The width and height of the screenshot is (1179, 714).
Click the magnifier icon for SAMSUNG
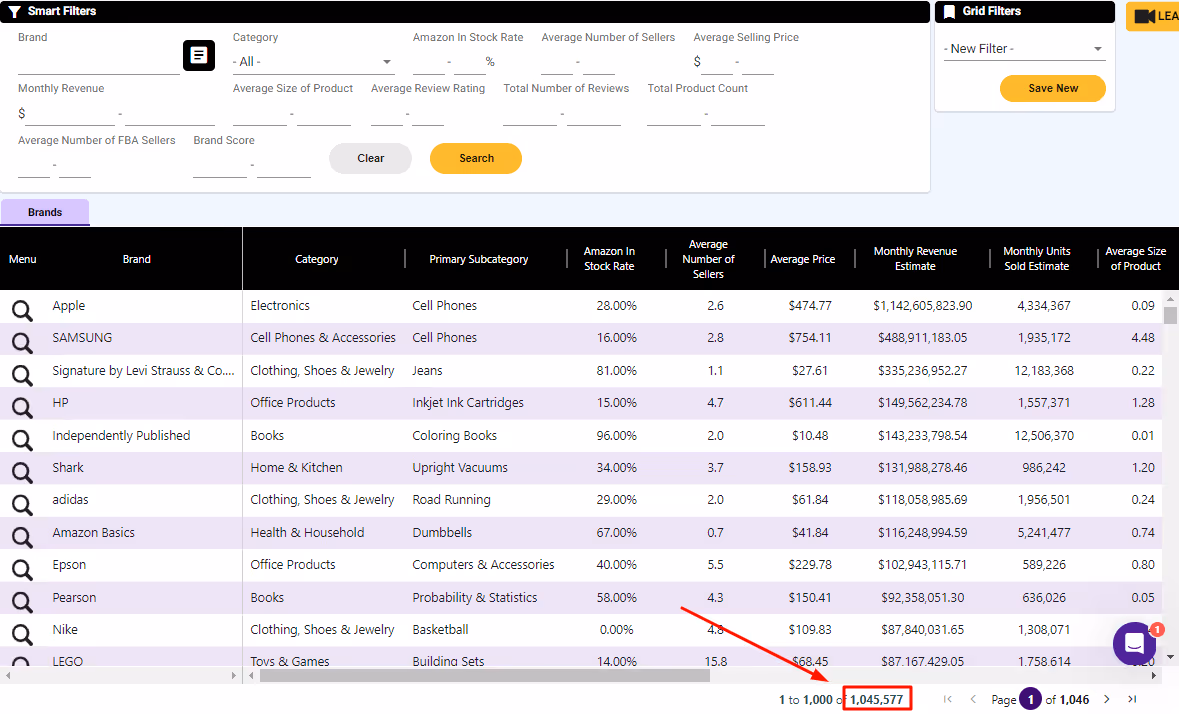(x=22, y=343)
